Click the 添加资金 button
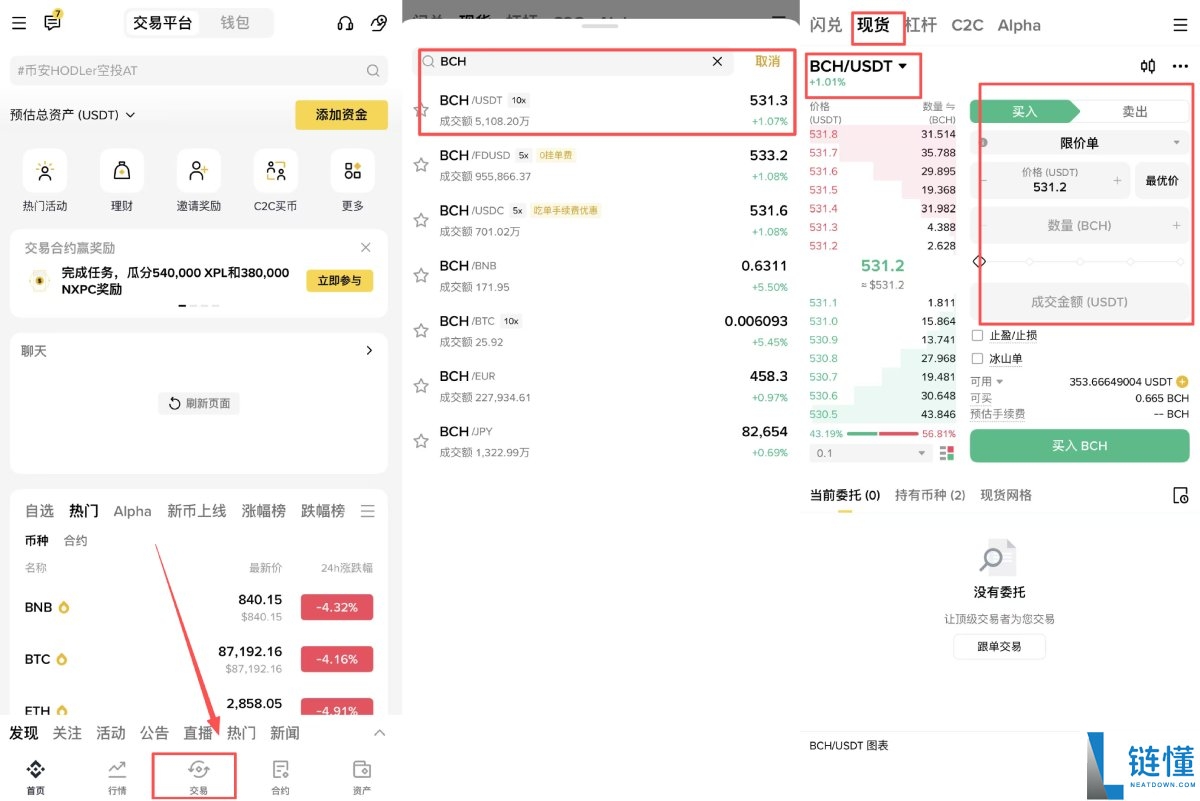Viewport: 1200px width, 801px height. (x=340, y=115)
